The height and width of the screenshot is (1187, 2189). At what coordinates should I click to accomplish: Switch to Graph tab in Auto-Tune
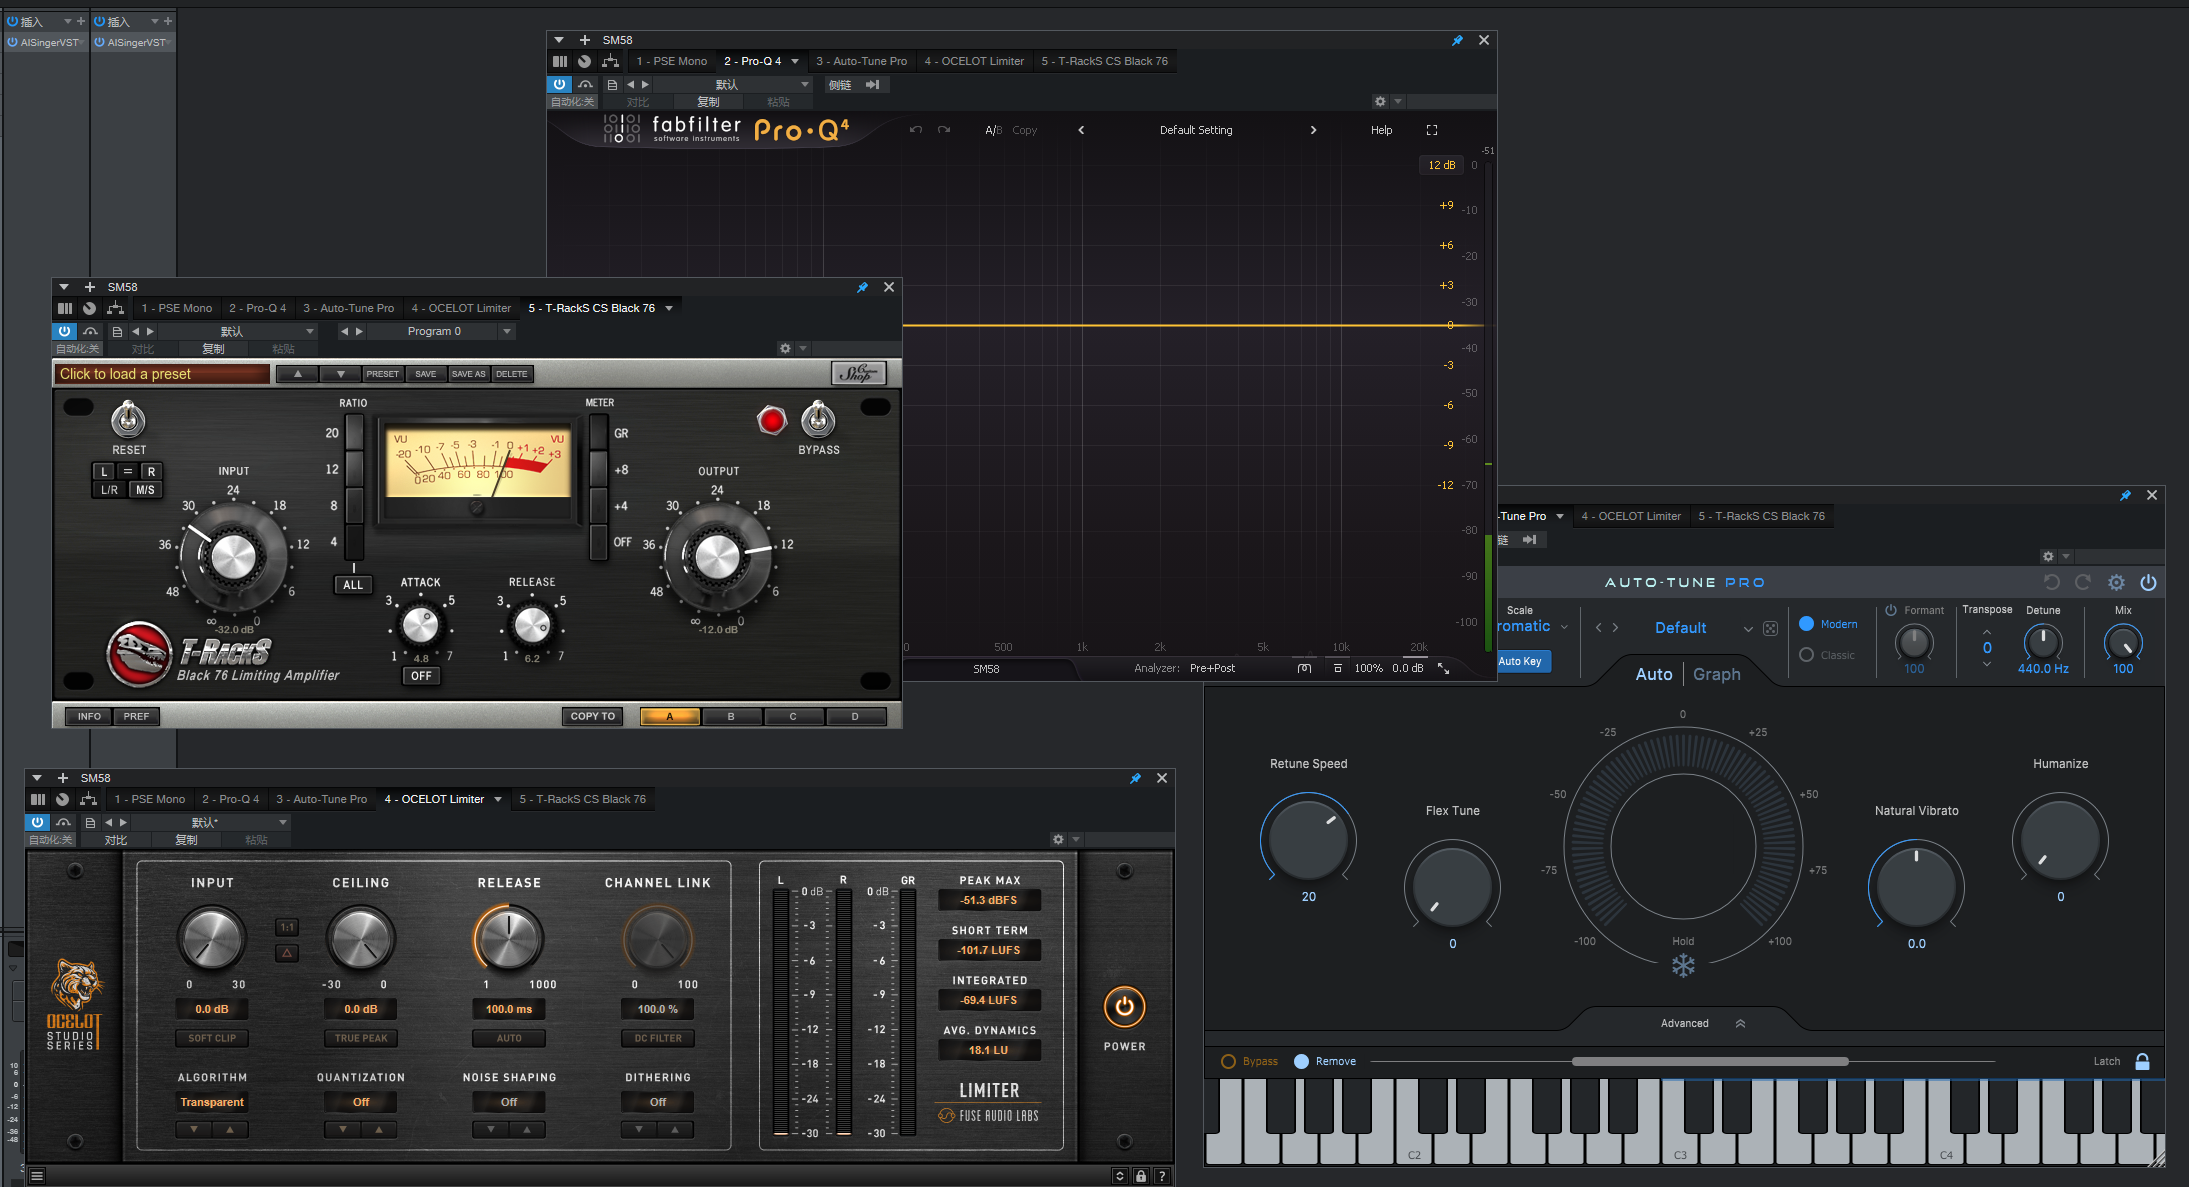pos(1716,674)
